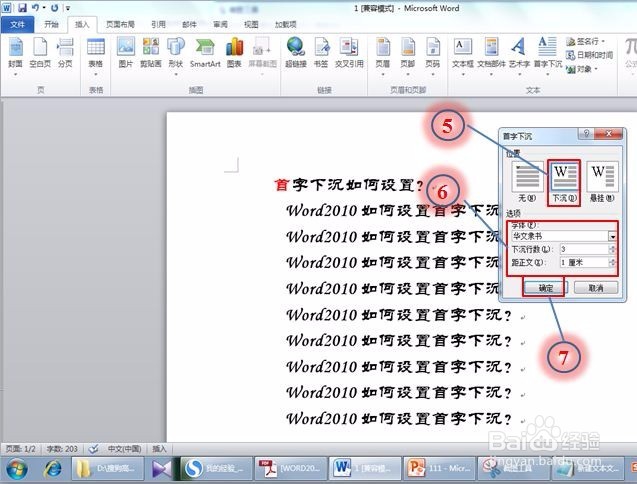Click stepper arrows for lines to drop
Screen dimensions: 637x484
612,249
